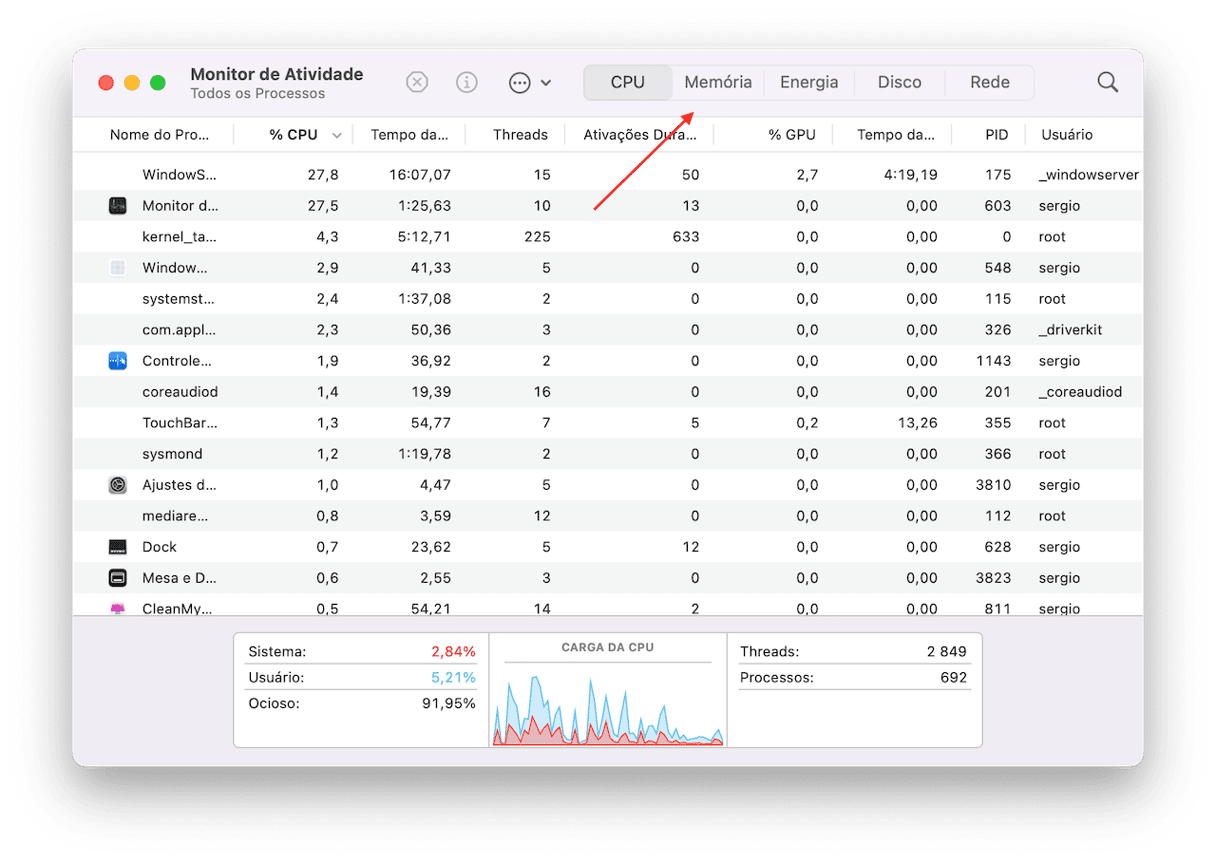Select the sysmond process name
The width and height of the screenshot is (1216, 862).
click(x=172, y=454)
